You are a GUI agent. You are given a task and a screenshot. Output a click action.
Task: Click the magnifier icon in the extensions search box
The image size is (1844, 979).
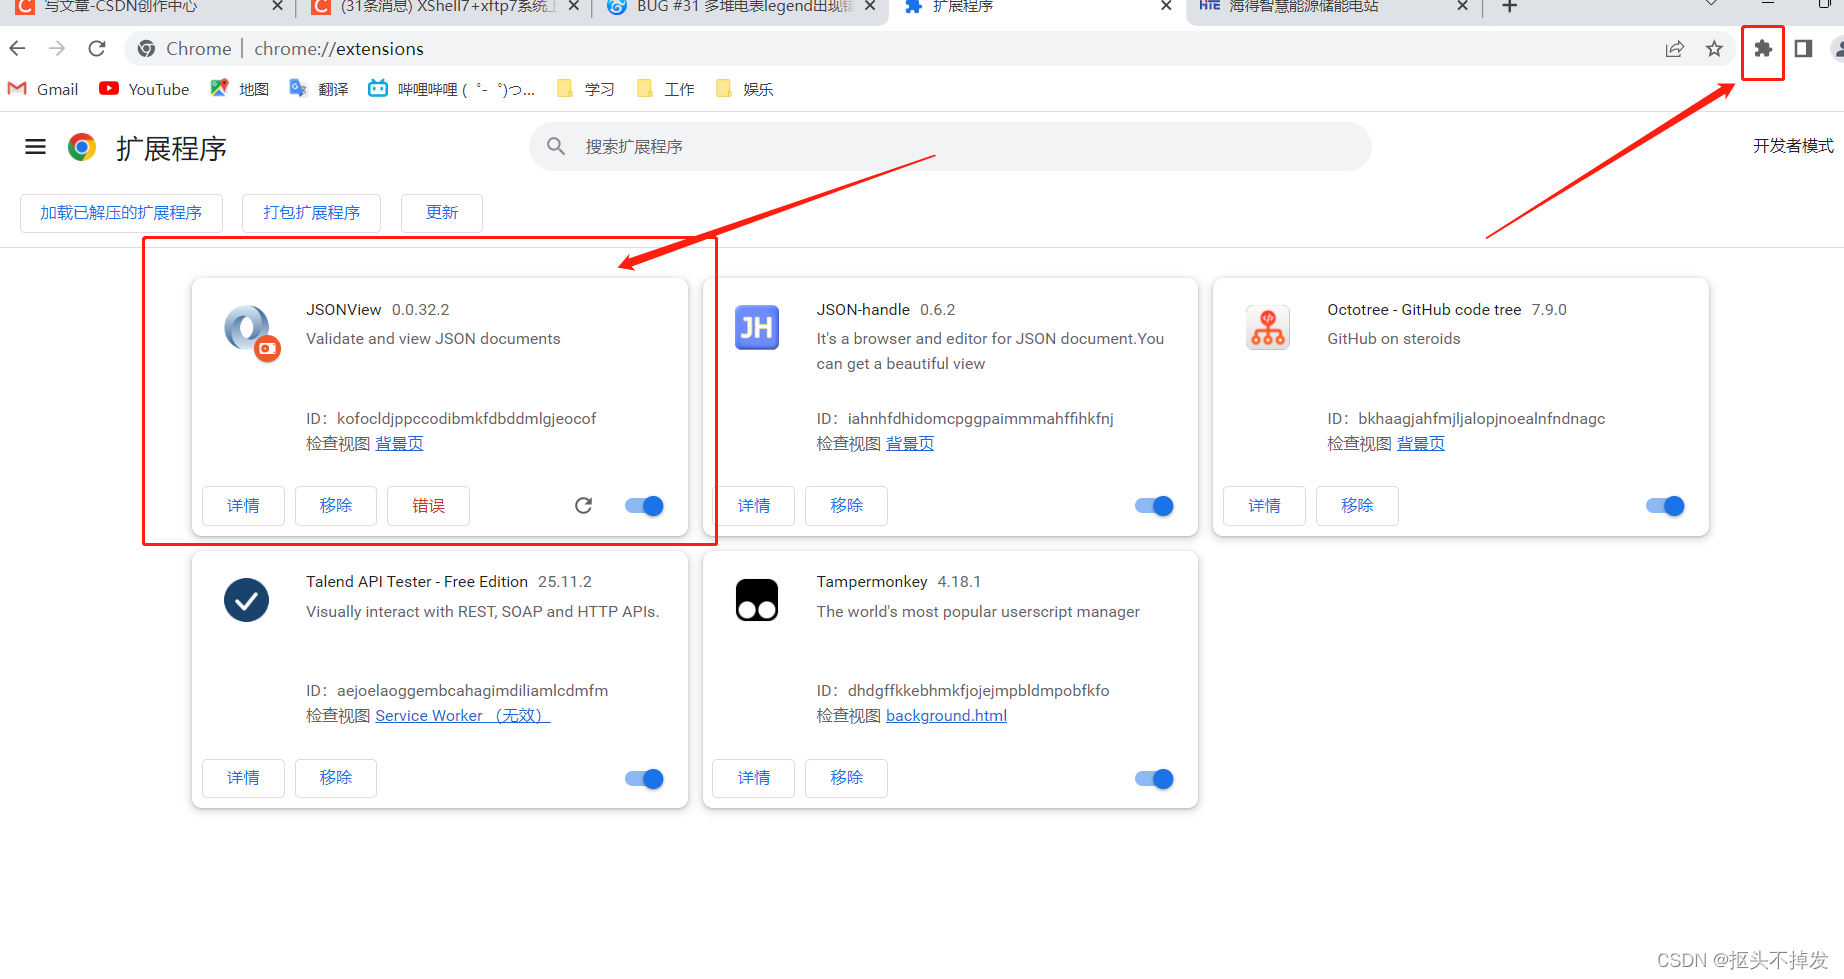tap(556, 146)
